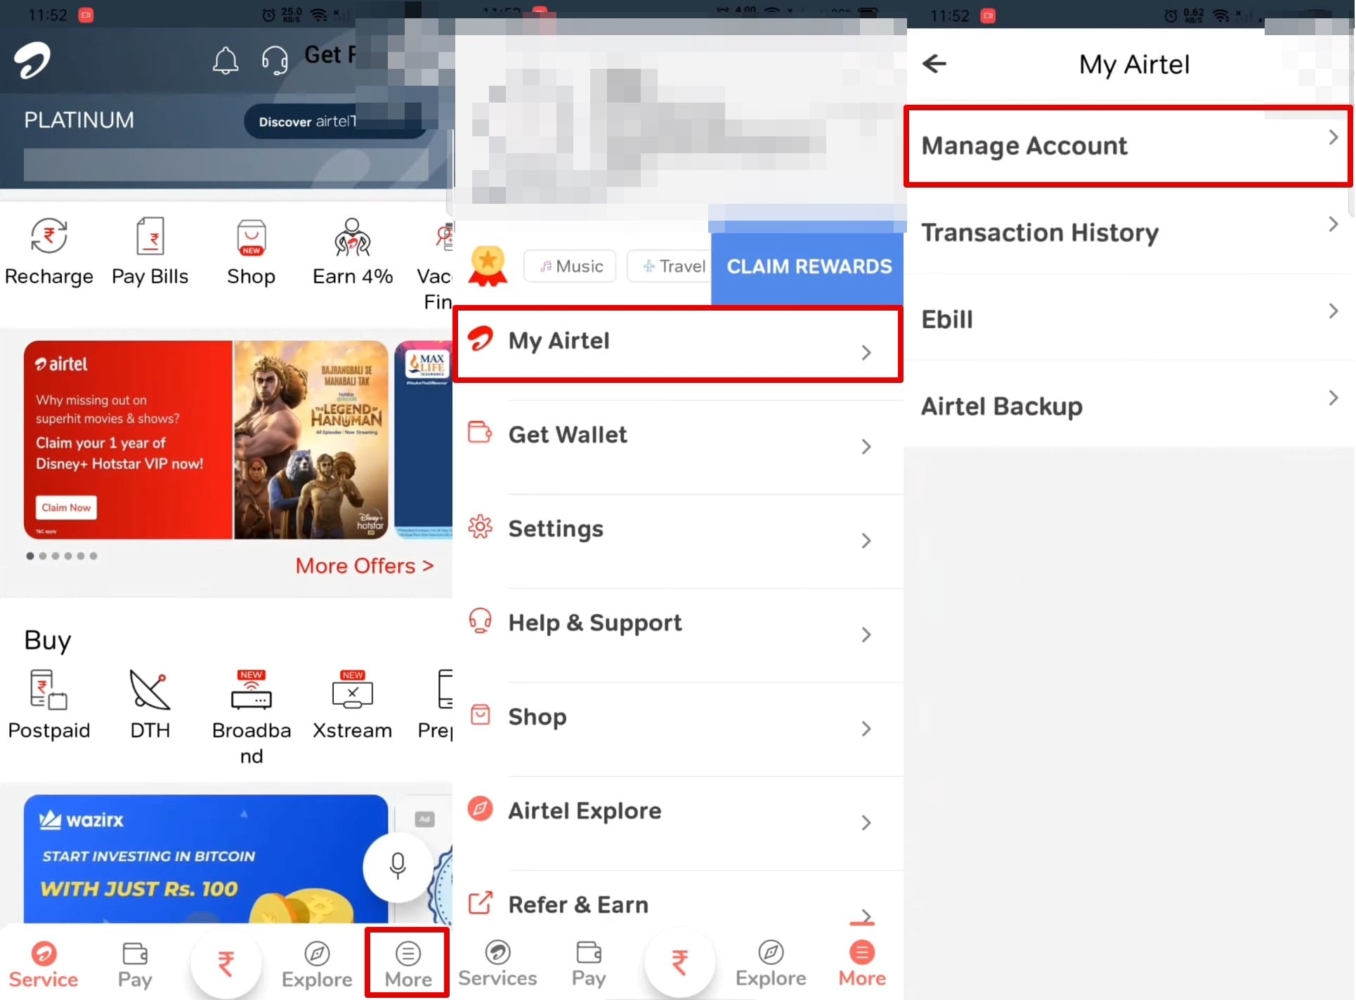This screenshot has height=1000, width=1356.
Task: Tap the Shop icon in quick actions
Action: [250, 238]
